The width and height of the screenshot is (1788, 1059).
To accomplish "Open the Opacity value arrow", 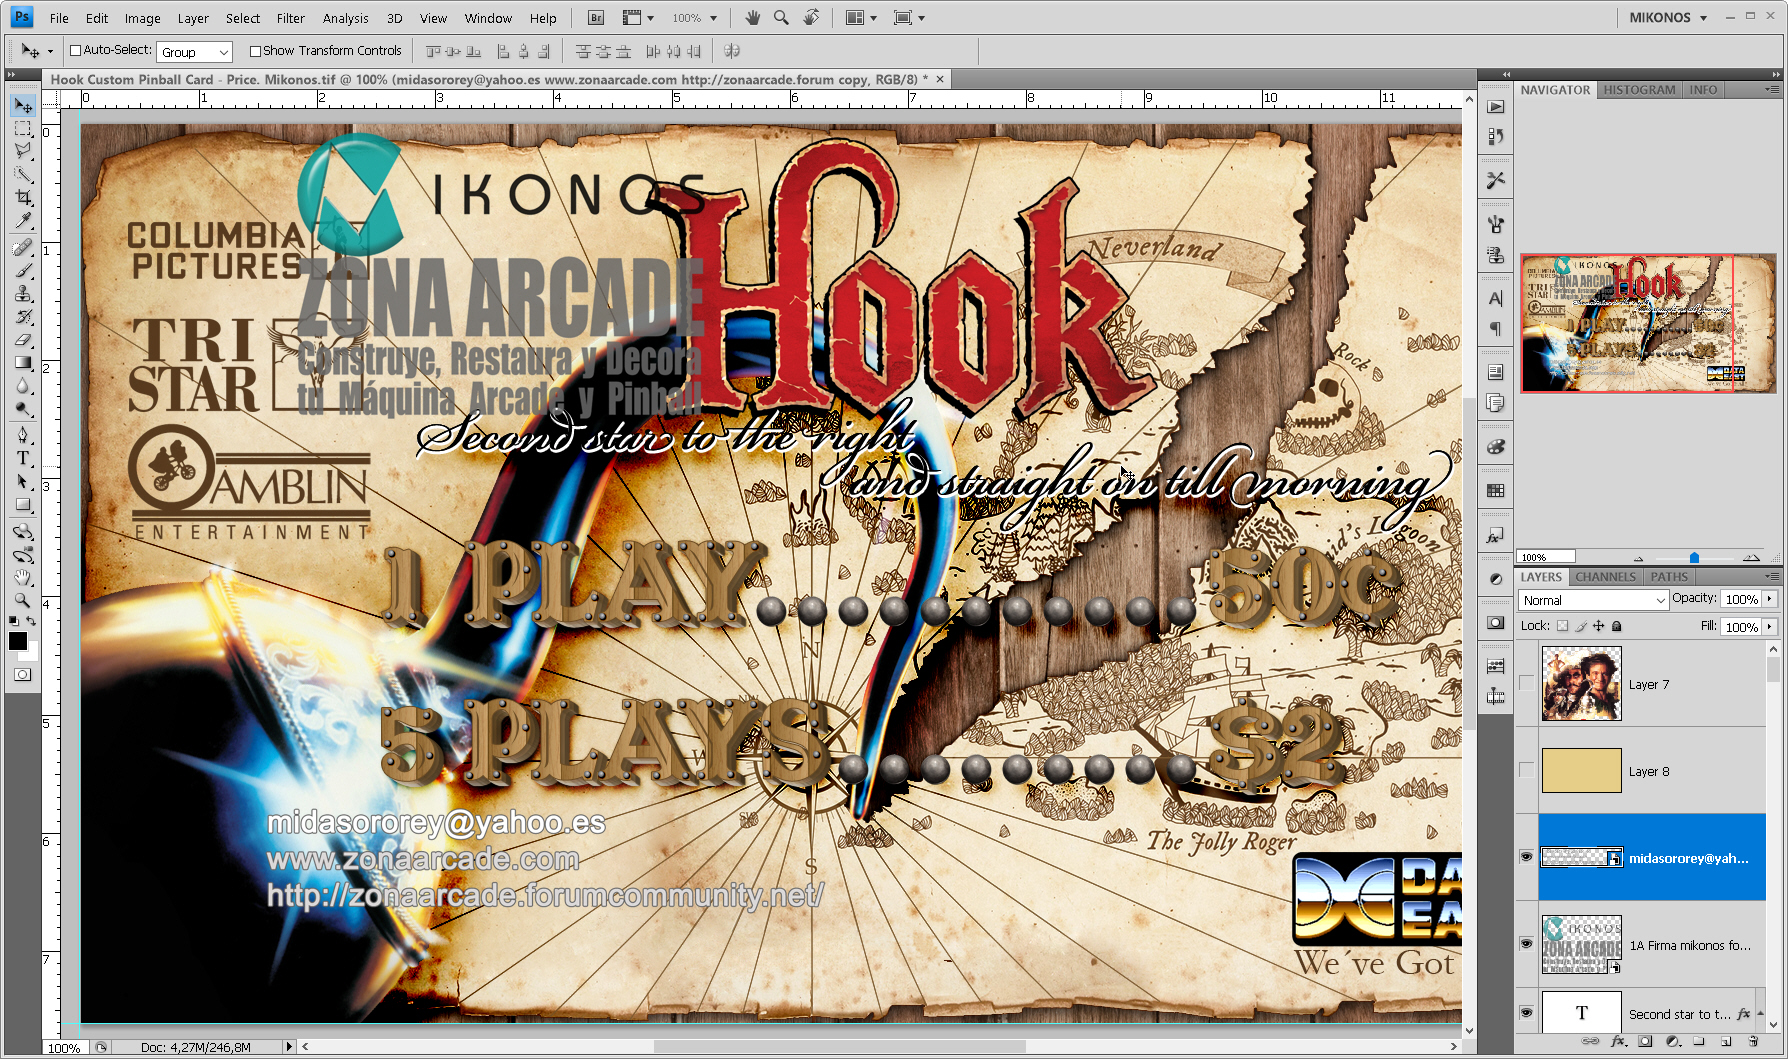I will coord(1769,599).
